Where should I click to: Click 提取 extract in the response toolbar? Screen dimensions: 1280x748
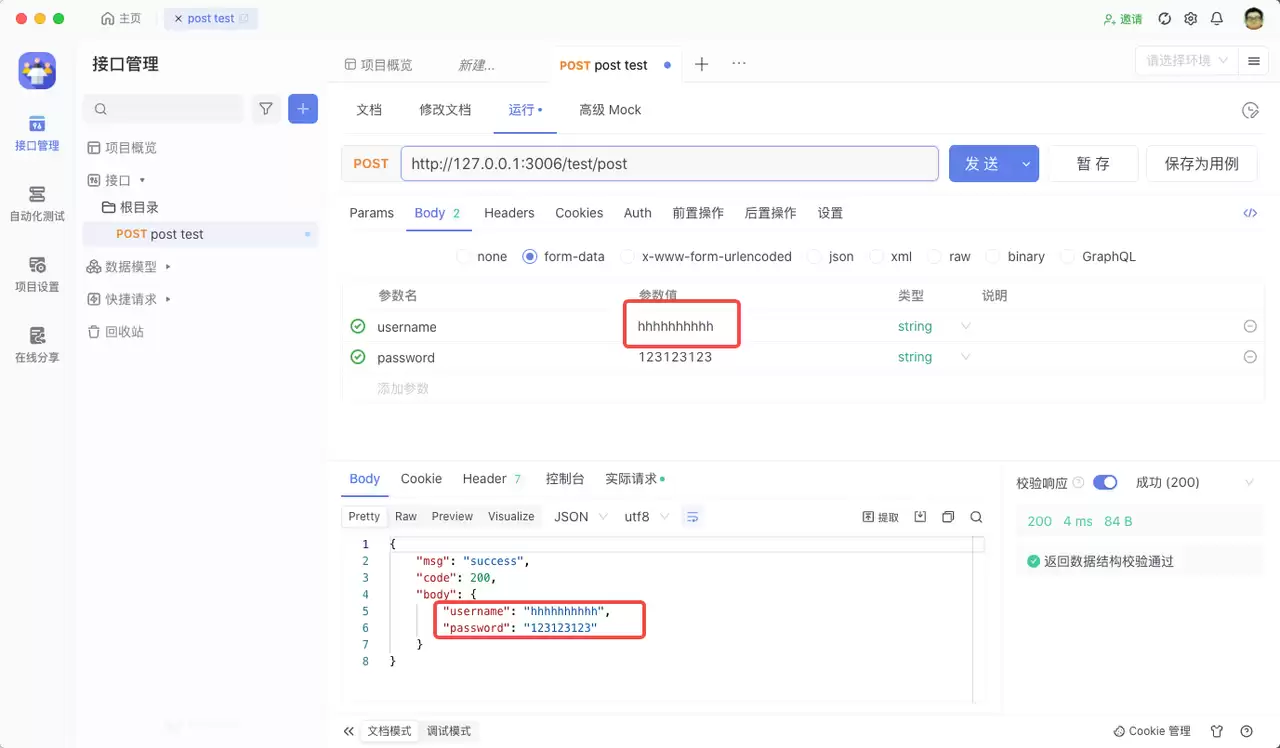tap(881, 517)
